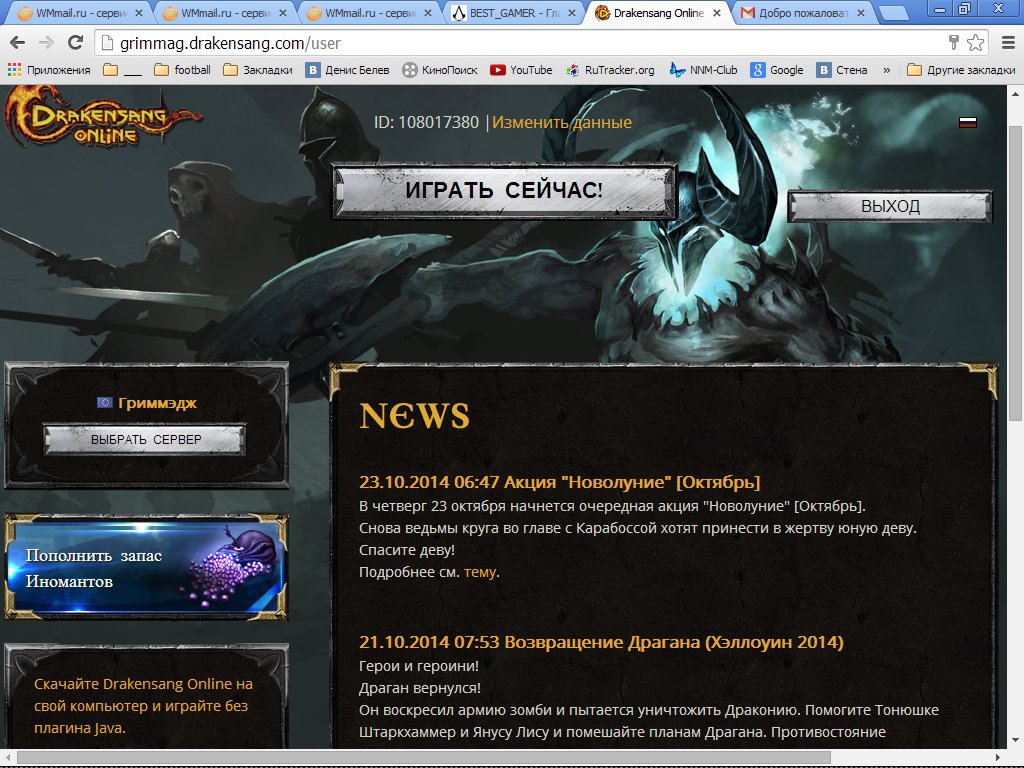Click the ID: 108017380 text
This screenshot has width=1024, height=768.
426,122
